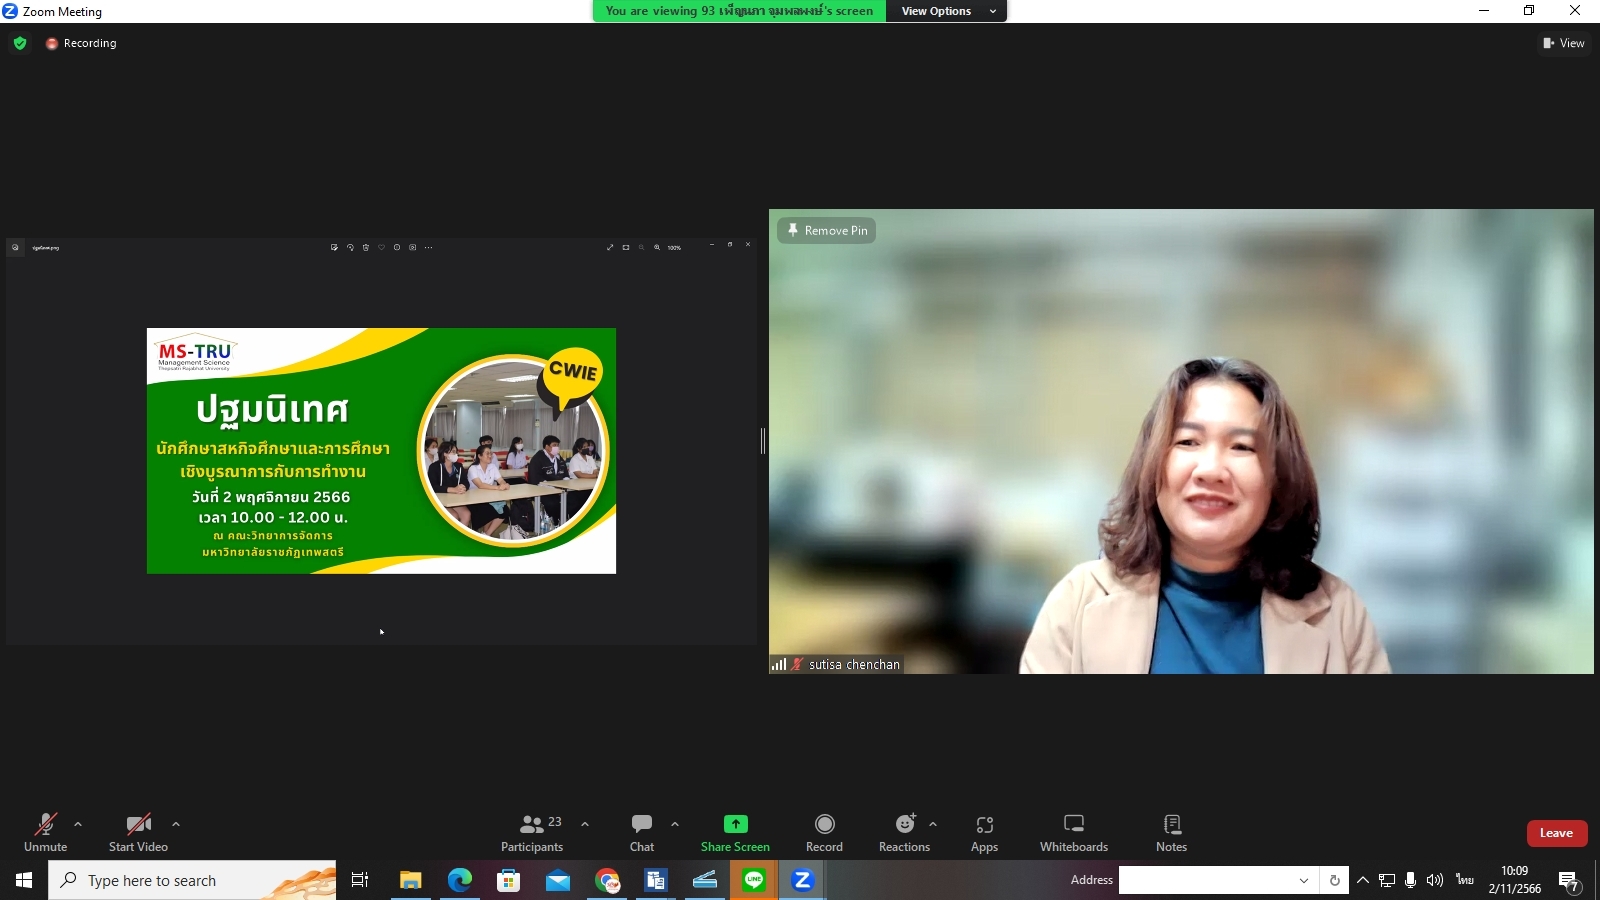Expand audio settings arrow next to Unmute
The height and width of the screenshot is (900, 1600).
[78, 824]
